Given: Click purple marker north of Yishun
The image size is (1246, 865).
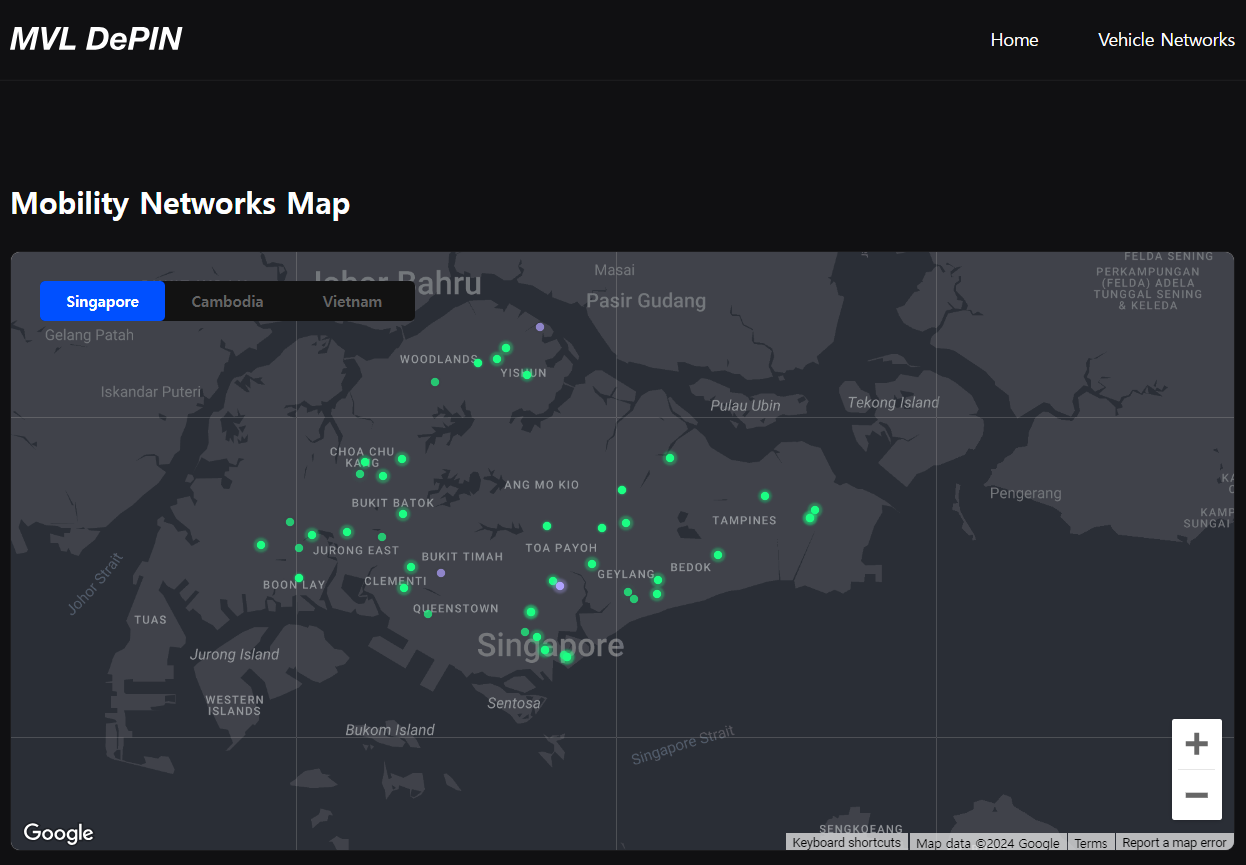Looking at the screenshot, I should point(540,327).
